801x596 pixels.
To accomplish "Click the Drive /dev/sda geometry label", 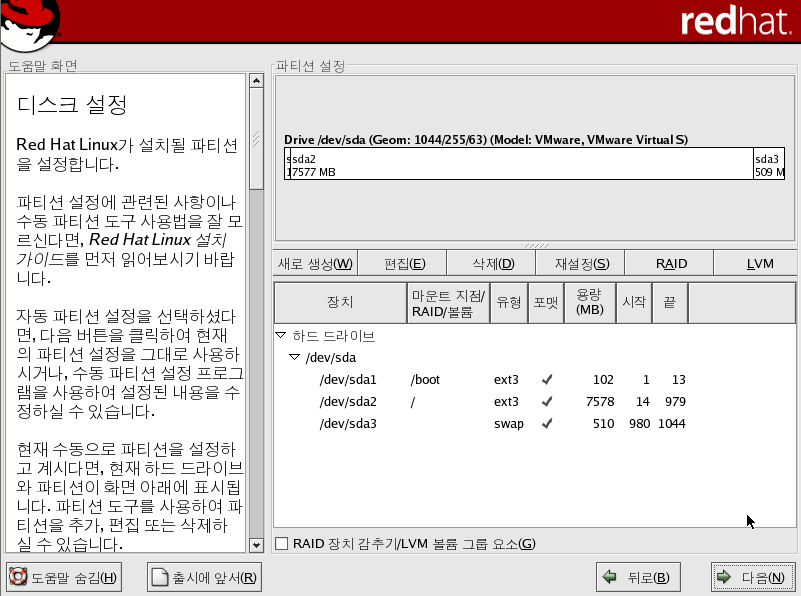I will (x=486, y=139).
